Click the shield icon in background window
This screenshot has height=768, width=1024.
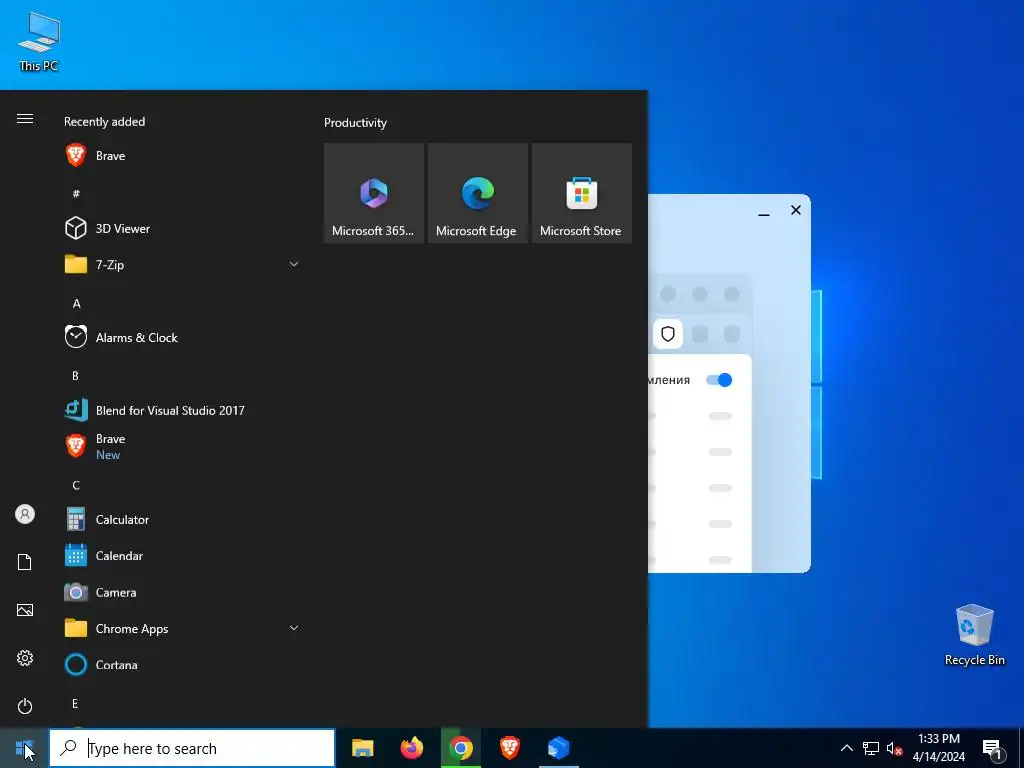[667, 334]
